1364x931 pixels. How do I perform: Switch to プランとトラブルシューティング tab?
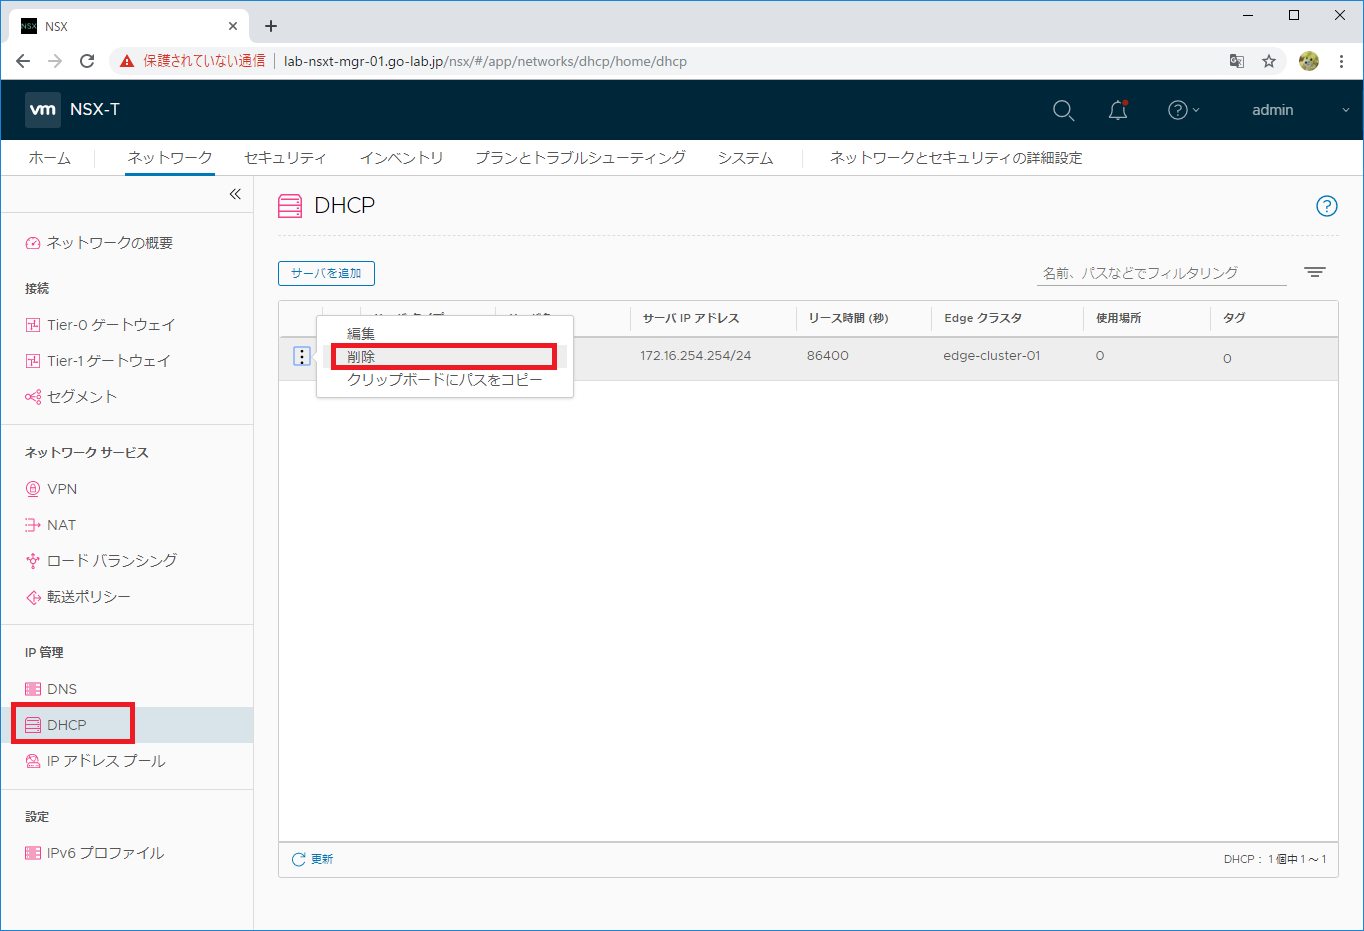(580, 158)
